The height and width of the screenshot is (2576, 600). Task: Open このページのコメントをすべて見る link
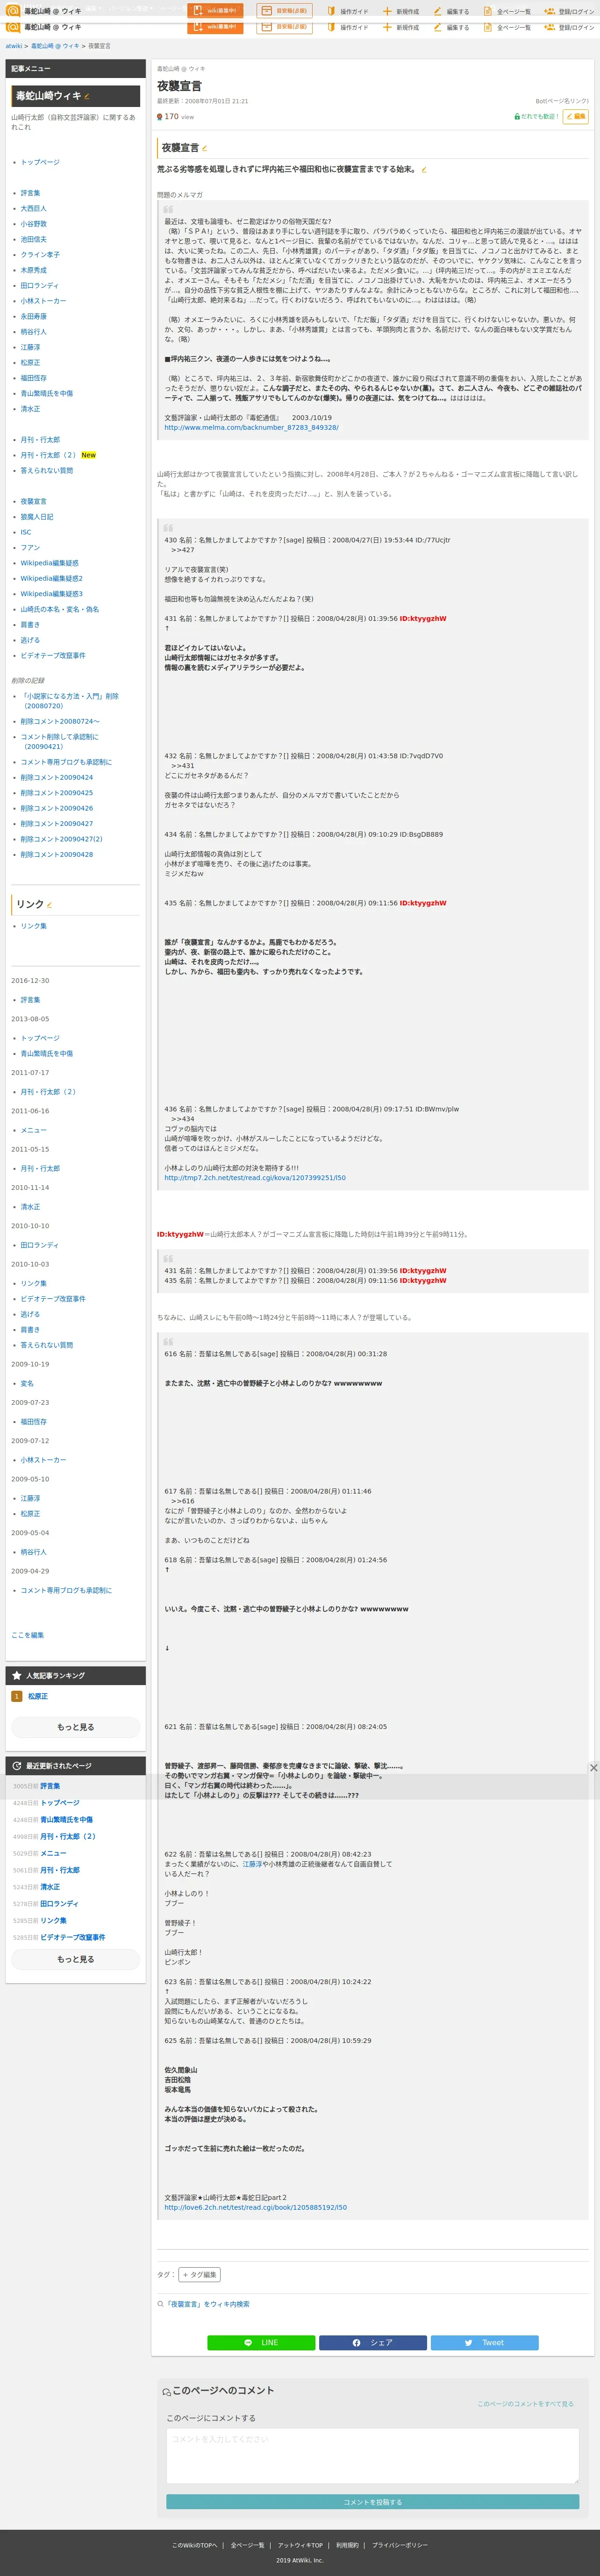(x=525, y=2403)
